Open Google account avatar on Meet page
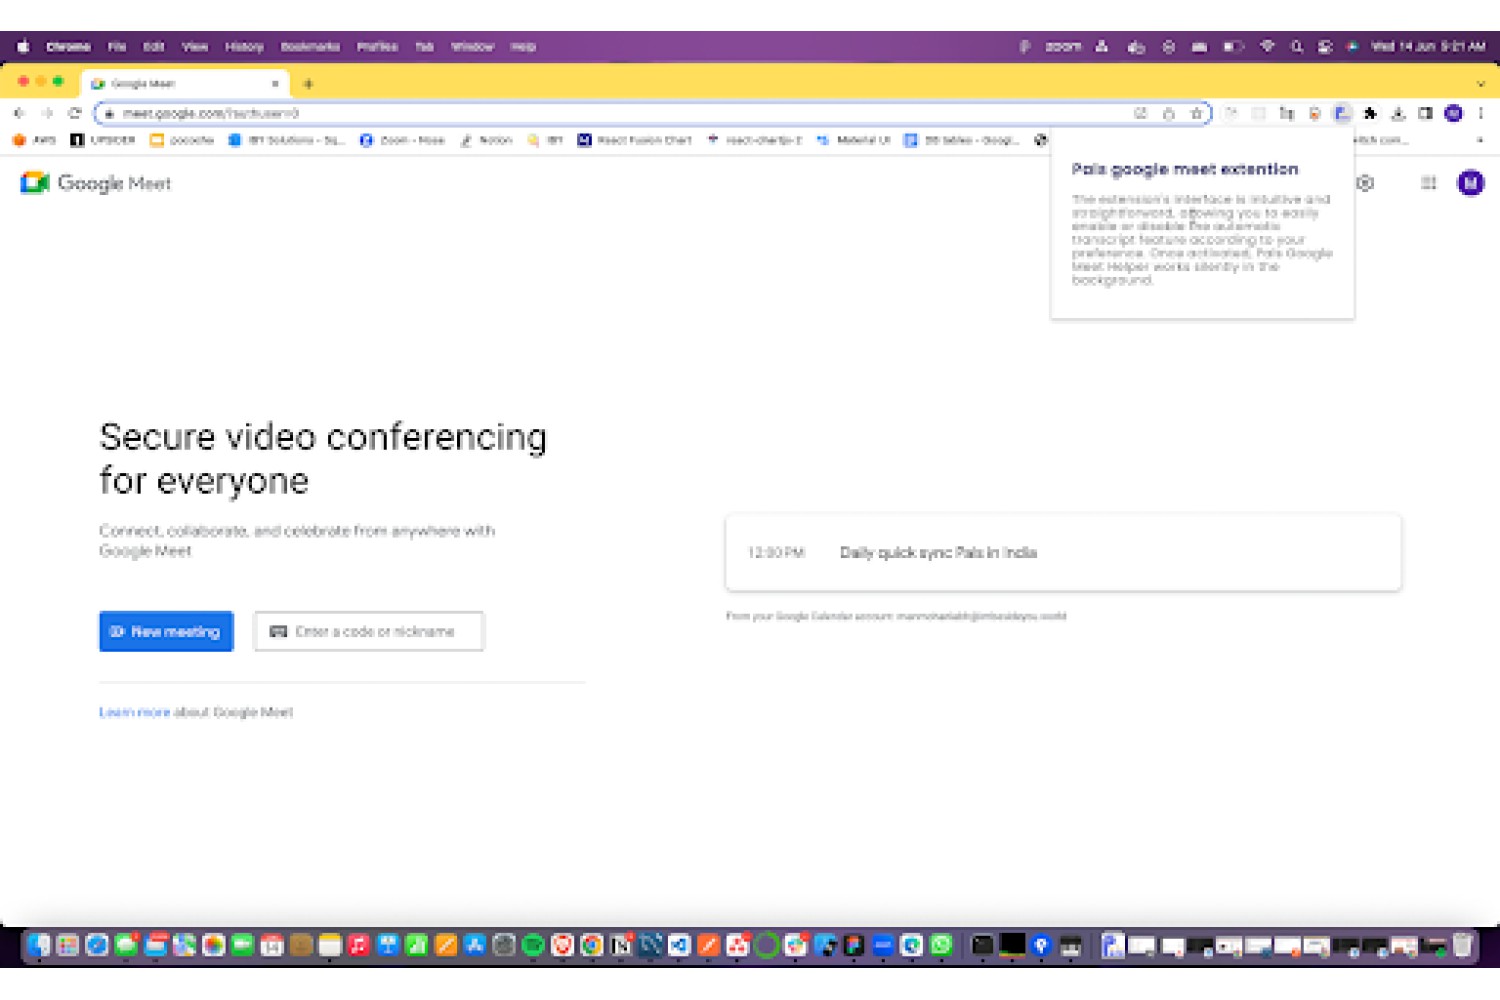The height and width of the screenshot is (1000, 1500). pos(1470,183)
